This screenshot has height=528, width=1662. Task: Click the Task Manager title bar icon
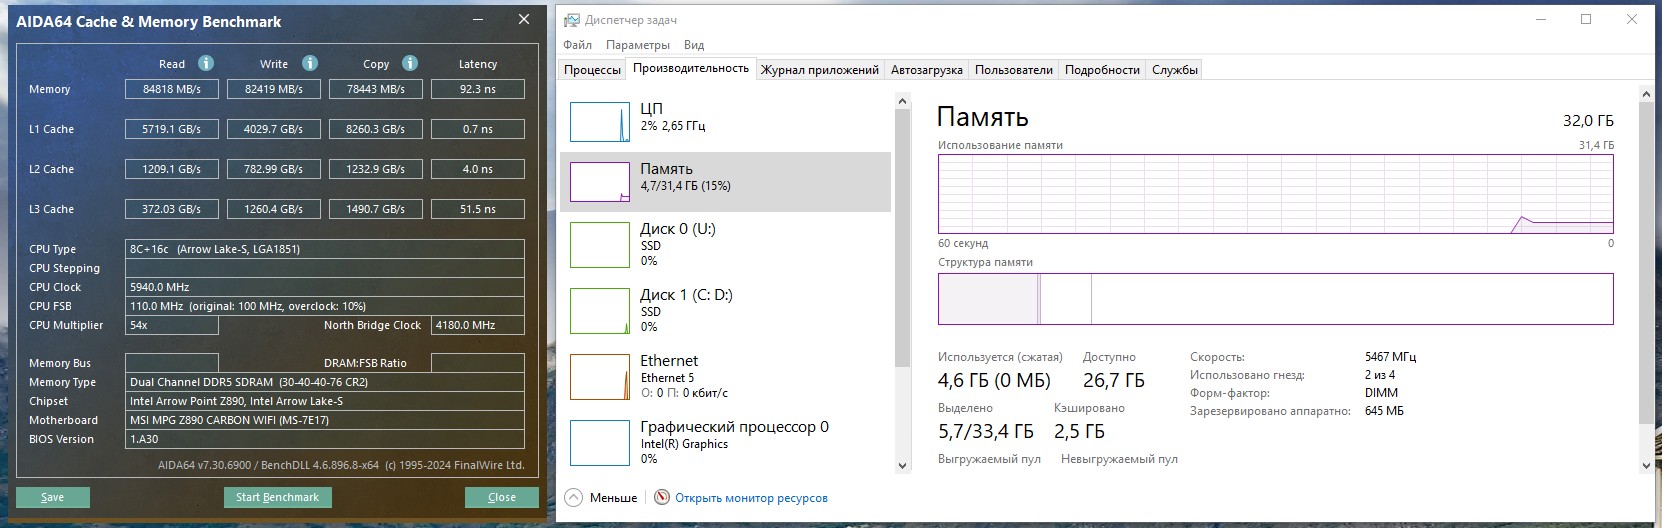click(571, 20)
